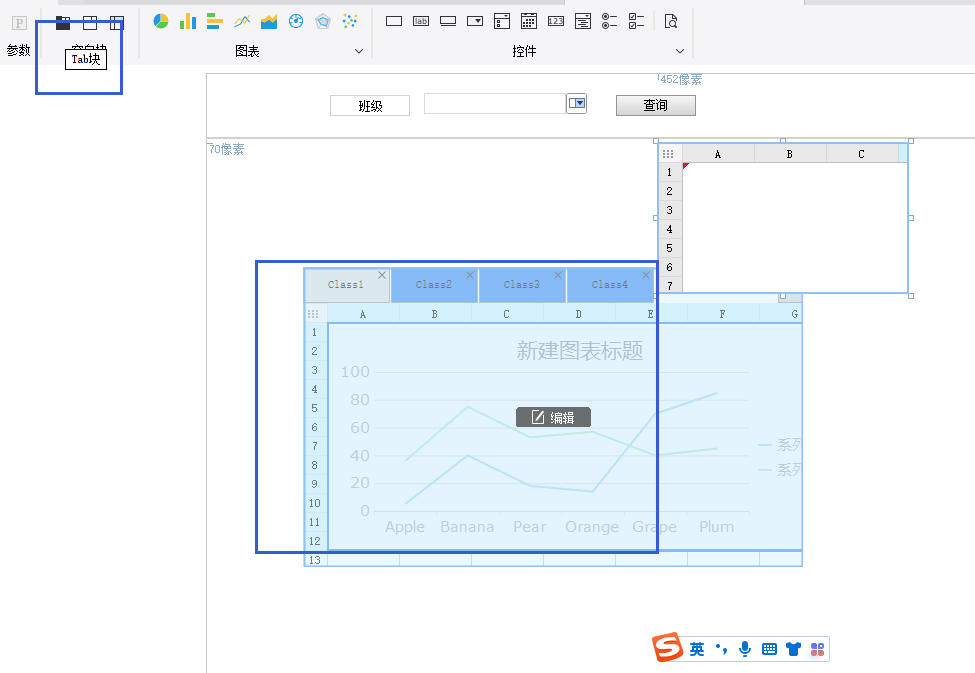Switch to the Class1 tab
This screenshot has width=975, height=673.
(346, 285)
